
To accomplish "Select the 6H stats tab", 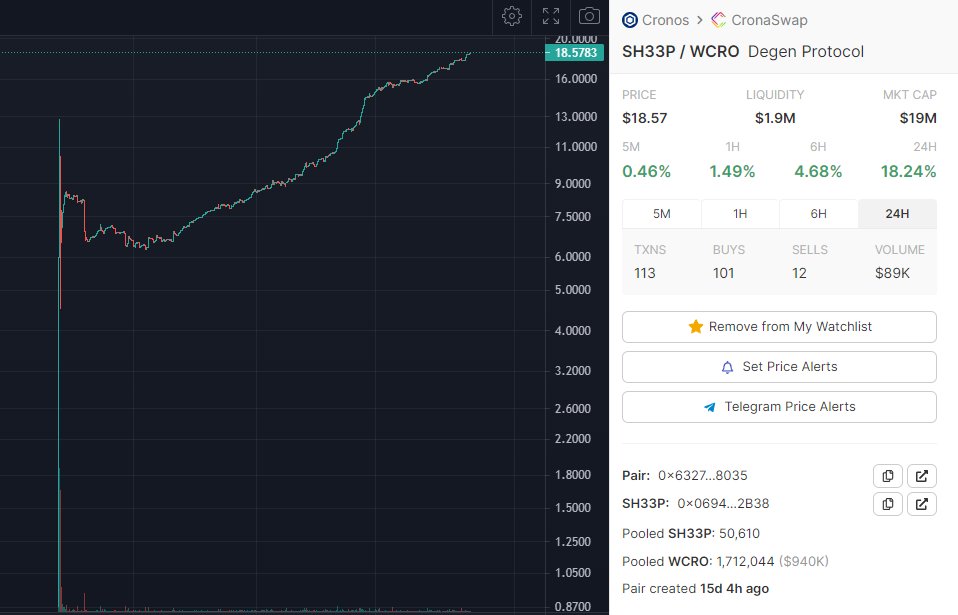I will [819, 214].
